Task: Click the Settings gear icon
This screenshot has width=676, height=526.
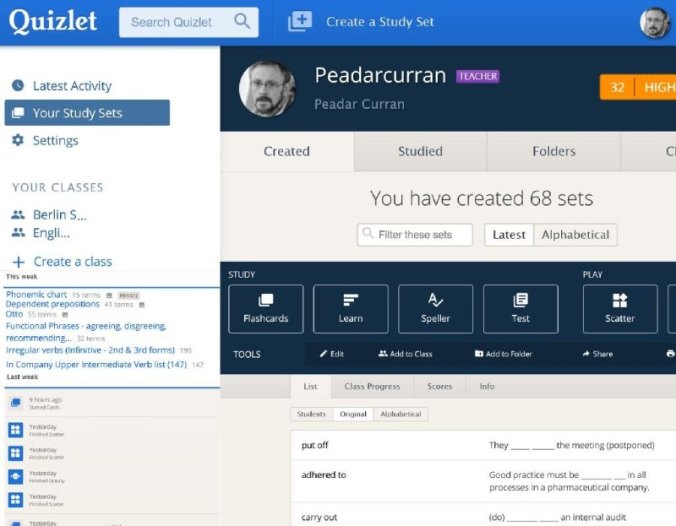Action: pos(18,140)
